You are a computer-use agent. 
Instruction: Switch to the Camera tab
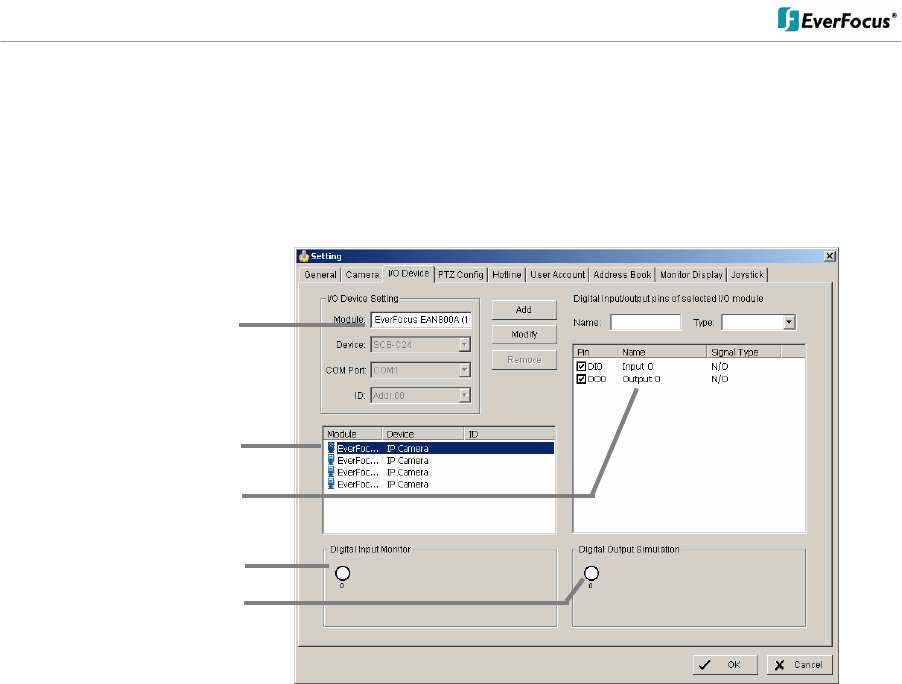click(362, 275)
